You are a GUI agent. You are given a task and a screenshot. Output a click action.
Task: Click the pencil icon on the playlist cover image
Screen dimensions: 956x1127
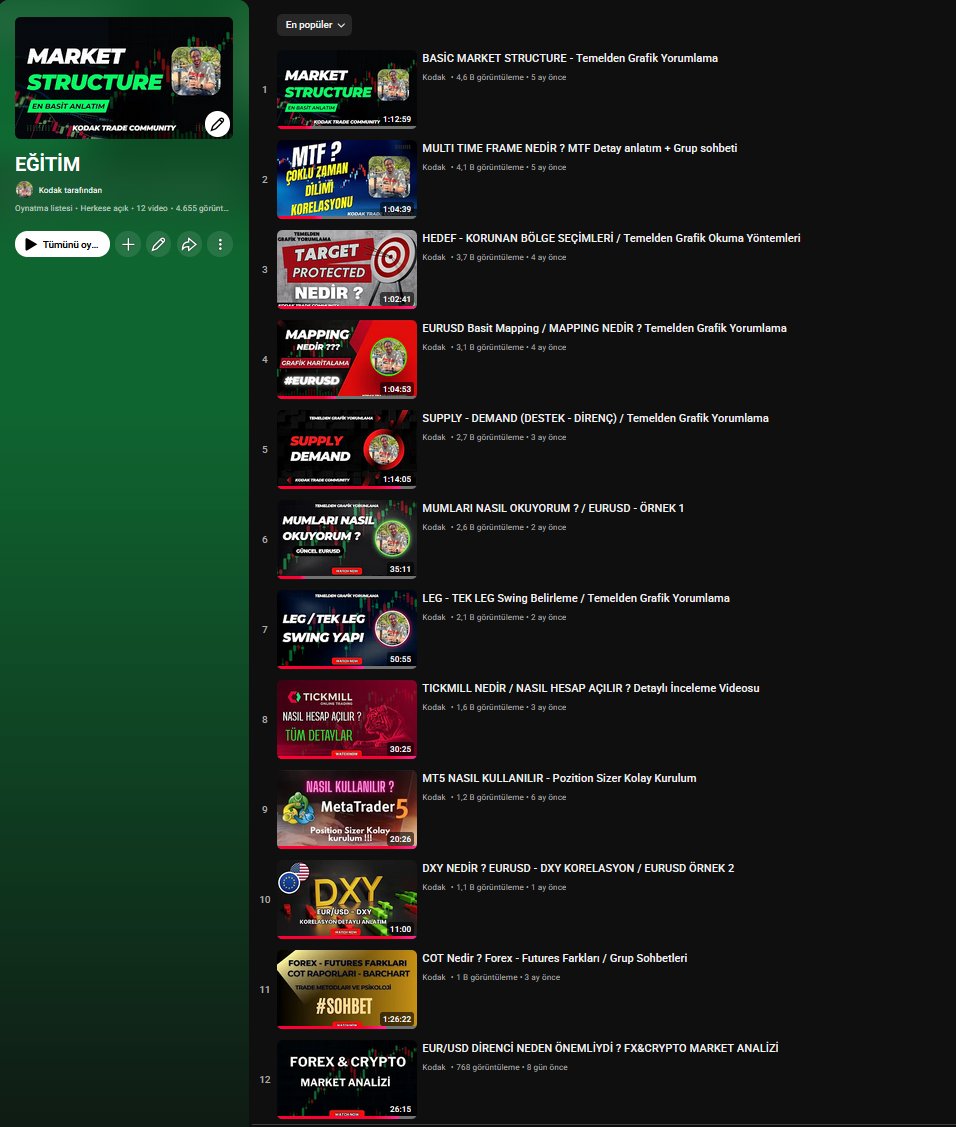217,124
